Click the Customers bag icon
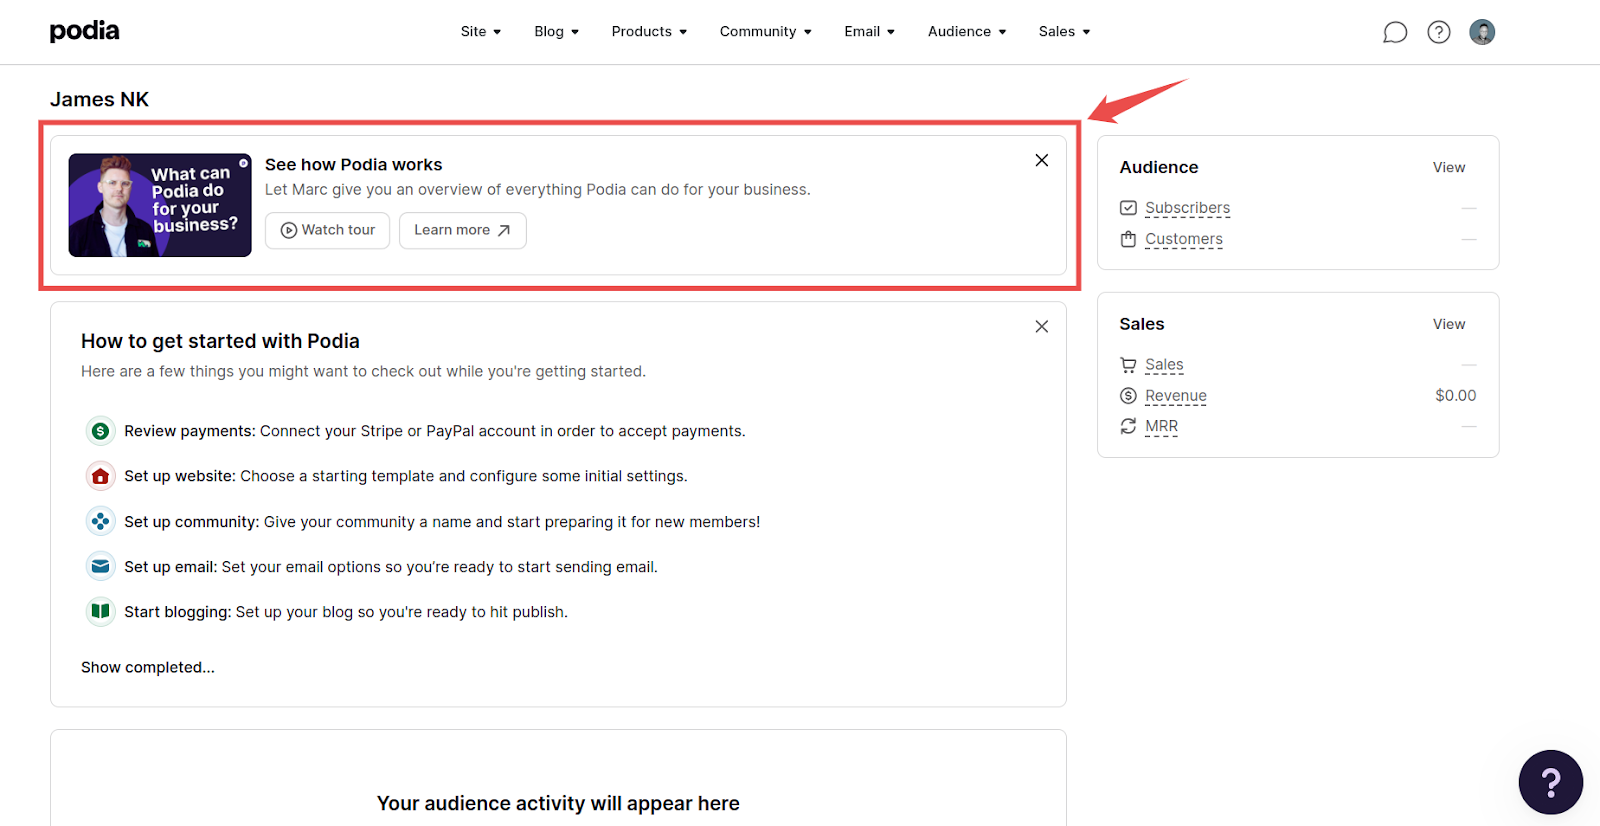 click(1128, 239)
